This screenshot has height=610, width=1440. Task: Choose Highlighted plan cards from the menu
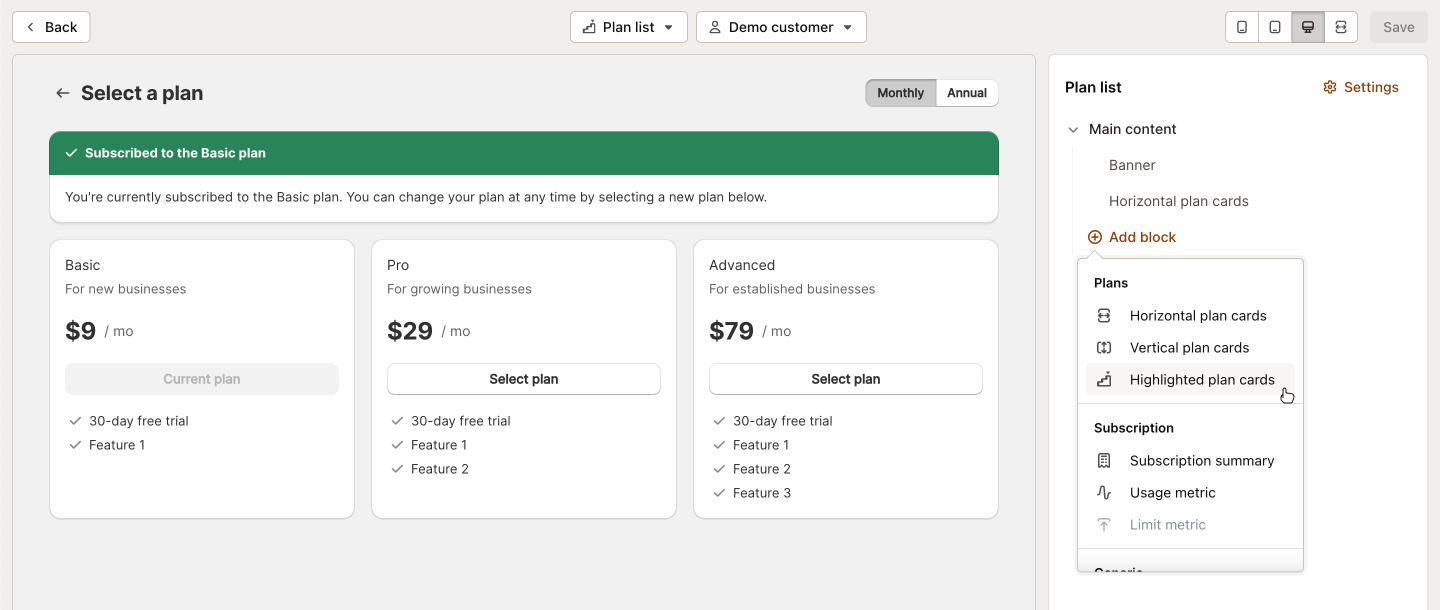pyautogui.click(x=1201, y=379)
